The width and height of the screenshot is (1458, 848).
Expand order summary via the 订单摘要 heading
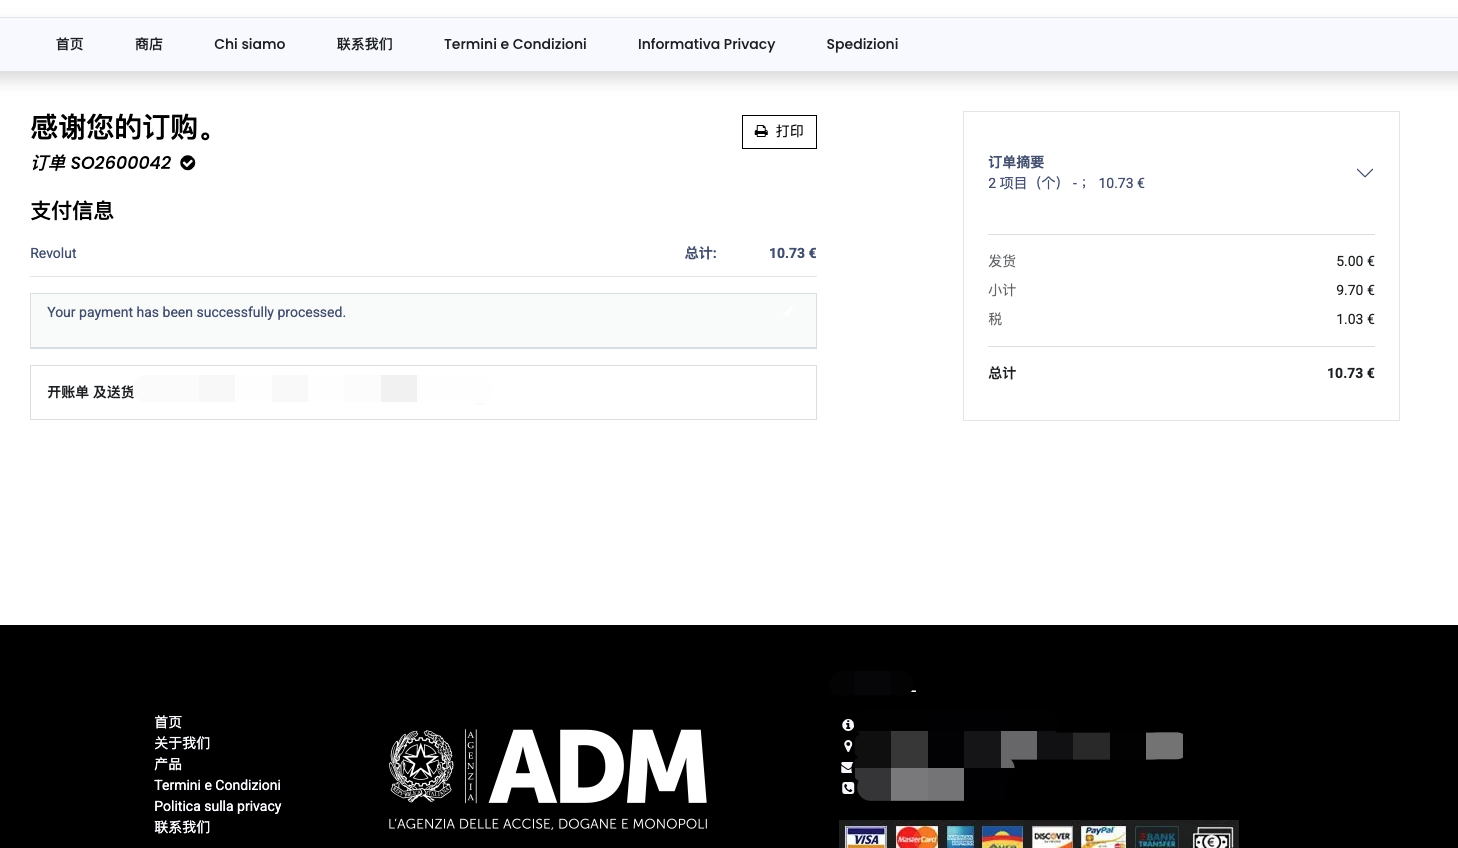tap(1016, 162)
